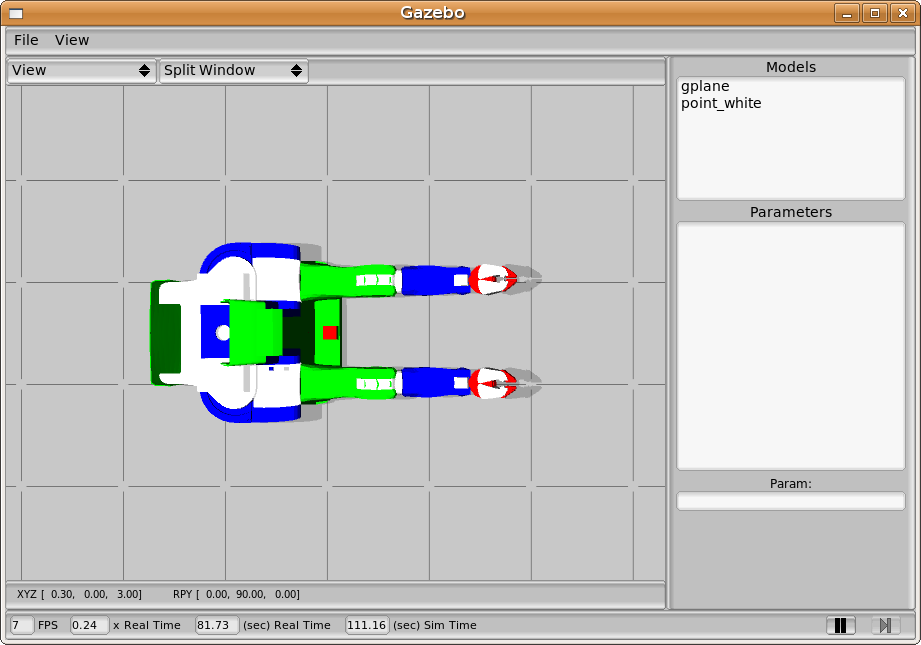Screen dimensions: 921x645
Task: Expand the Split Window dropdown
Action: pyautogui.click(x=233, y=71)
